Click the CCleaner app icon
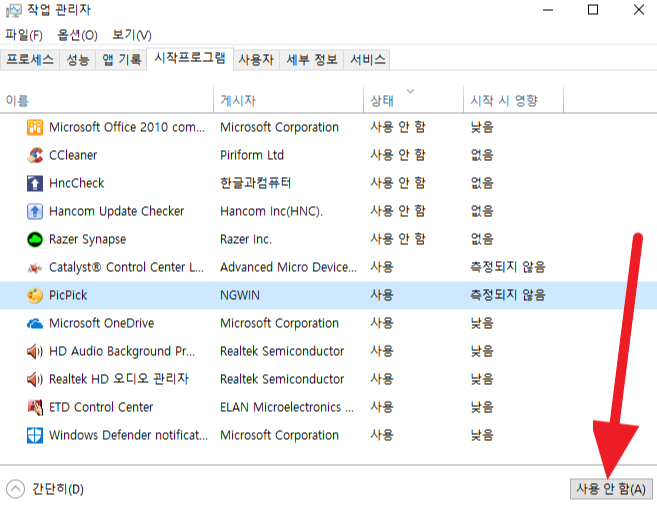The width and height of the screenshot is (657, 508). (x=35, y=155)
